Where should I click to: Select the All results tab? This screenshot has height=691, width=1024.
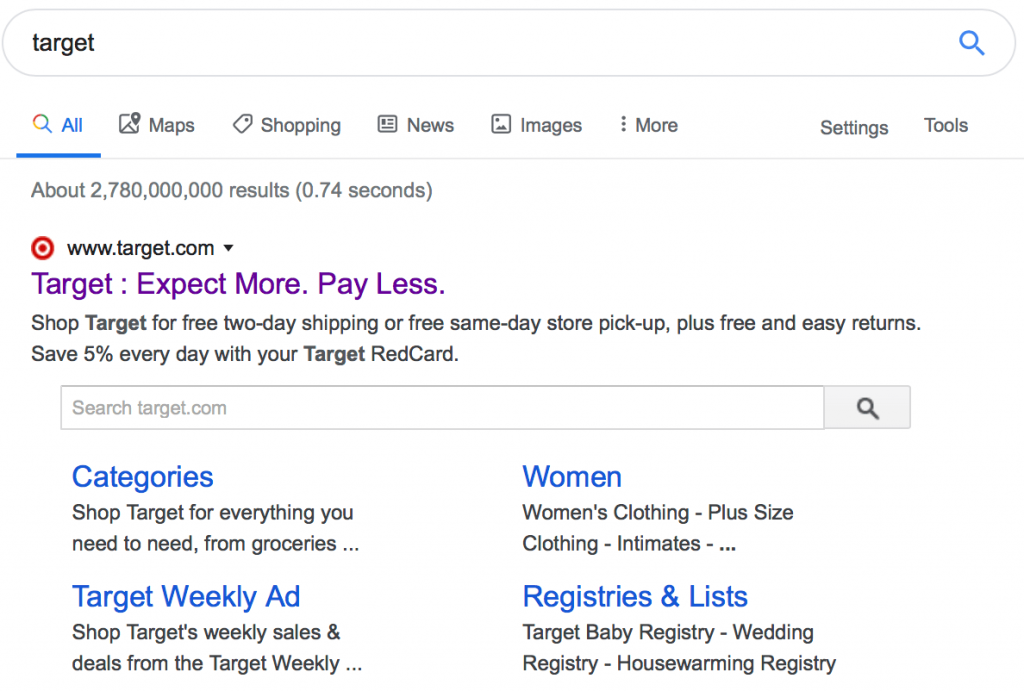pos(58,125)
